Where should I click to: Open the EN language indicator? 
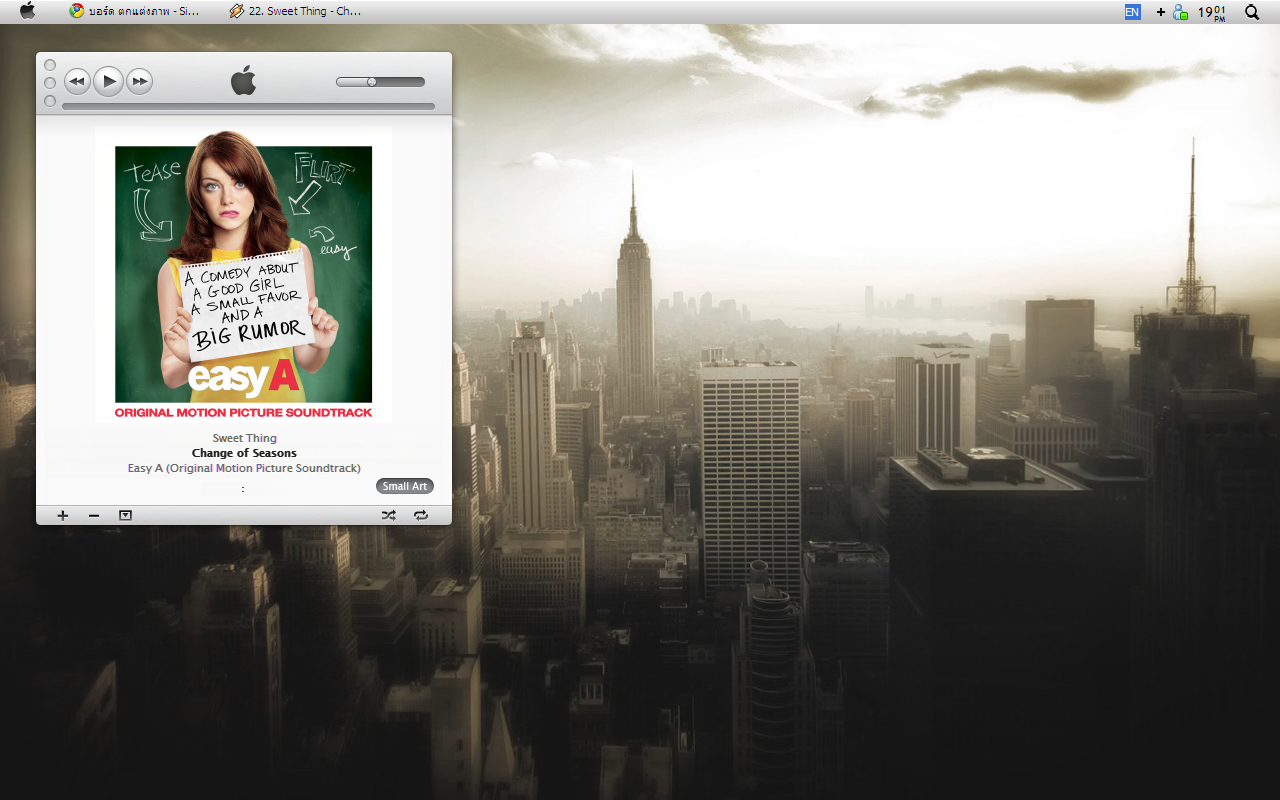pyautogui.click(x=1132, y=12)
